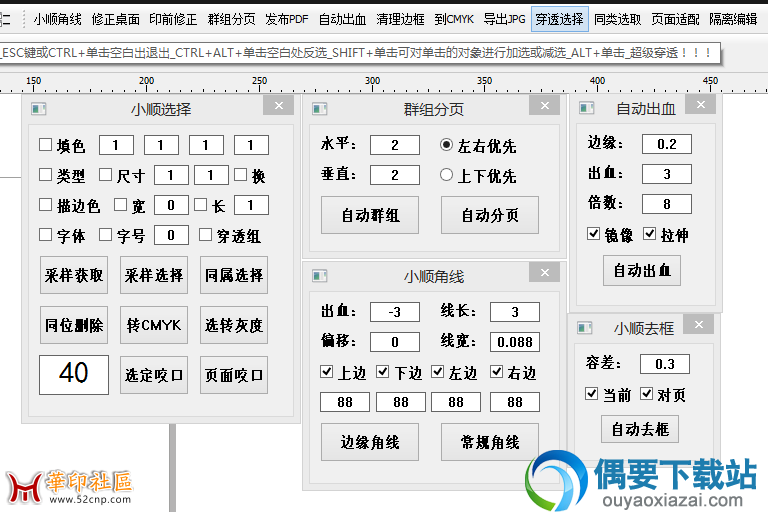Select the 上下优先 radio button
This screenshot has height=512, width=768.
[x=446, y=174]
